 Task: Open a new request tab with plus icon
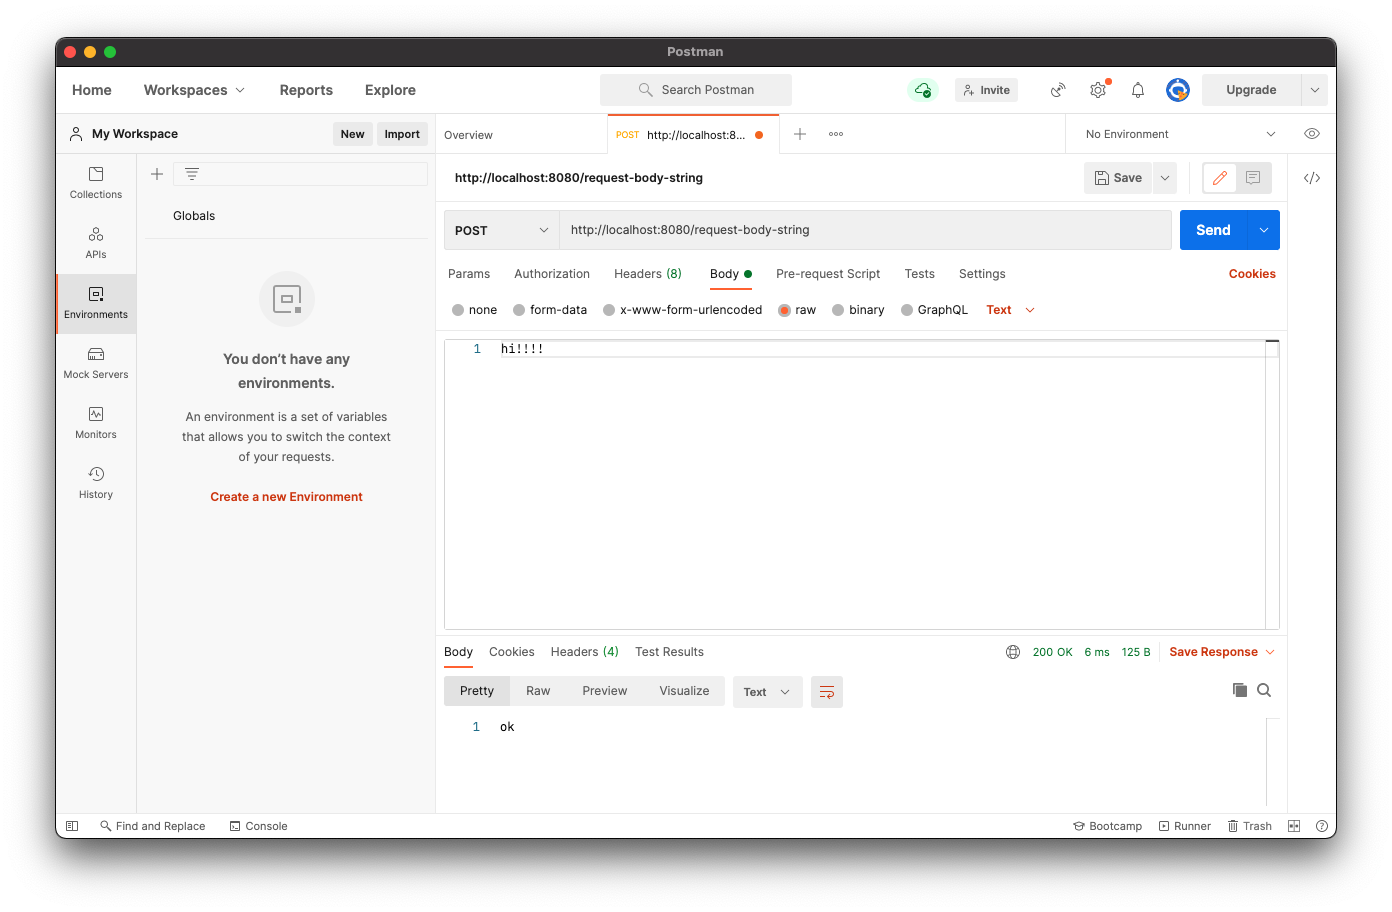point(800,134)
